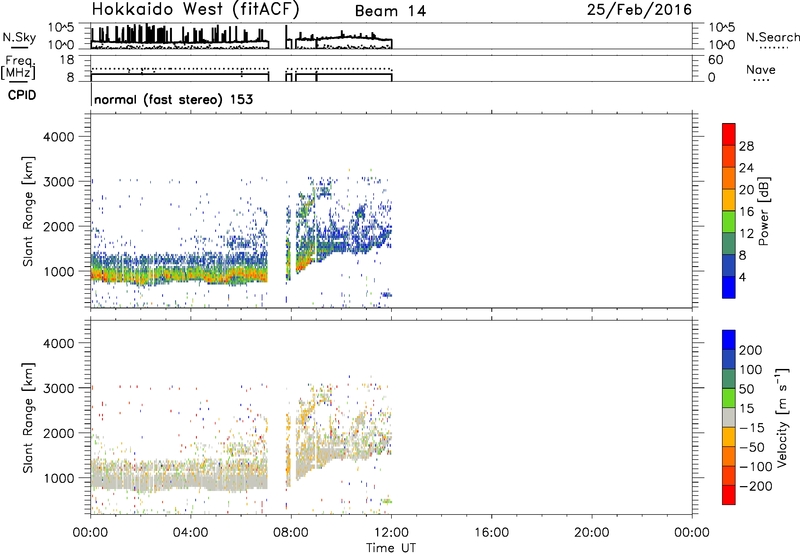The height and width of the screenshot is (554, 800).
Task: Click the 'N.Search' legend label
Action: pyautogui.click(x=772, y=37)
